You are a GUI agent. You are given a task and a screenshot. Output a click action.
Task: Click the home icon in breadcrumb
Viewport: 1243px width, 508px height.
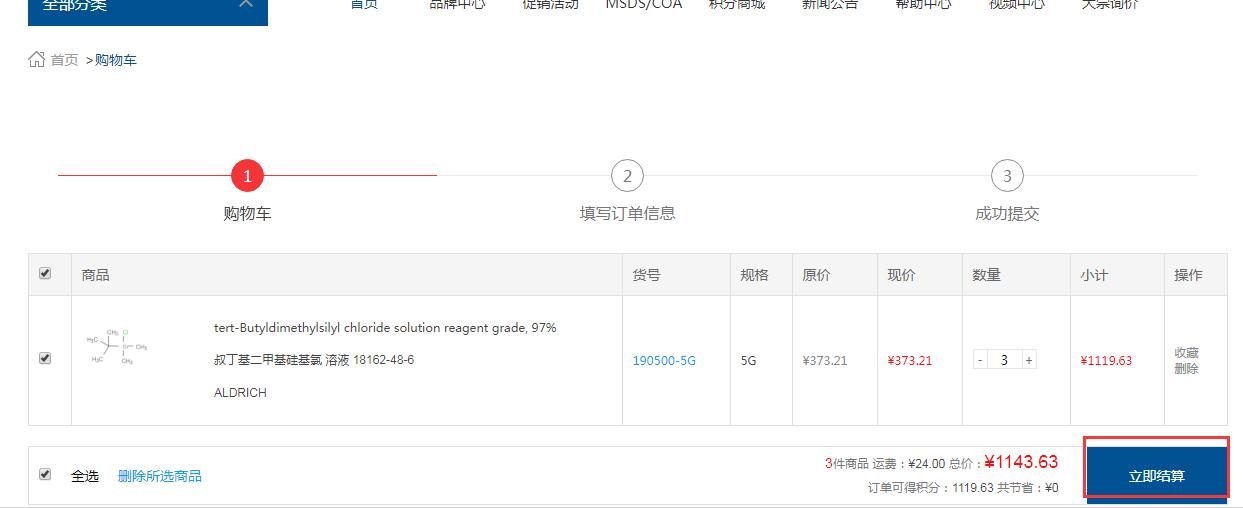pos(37,60)
